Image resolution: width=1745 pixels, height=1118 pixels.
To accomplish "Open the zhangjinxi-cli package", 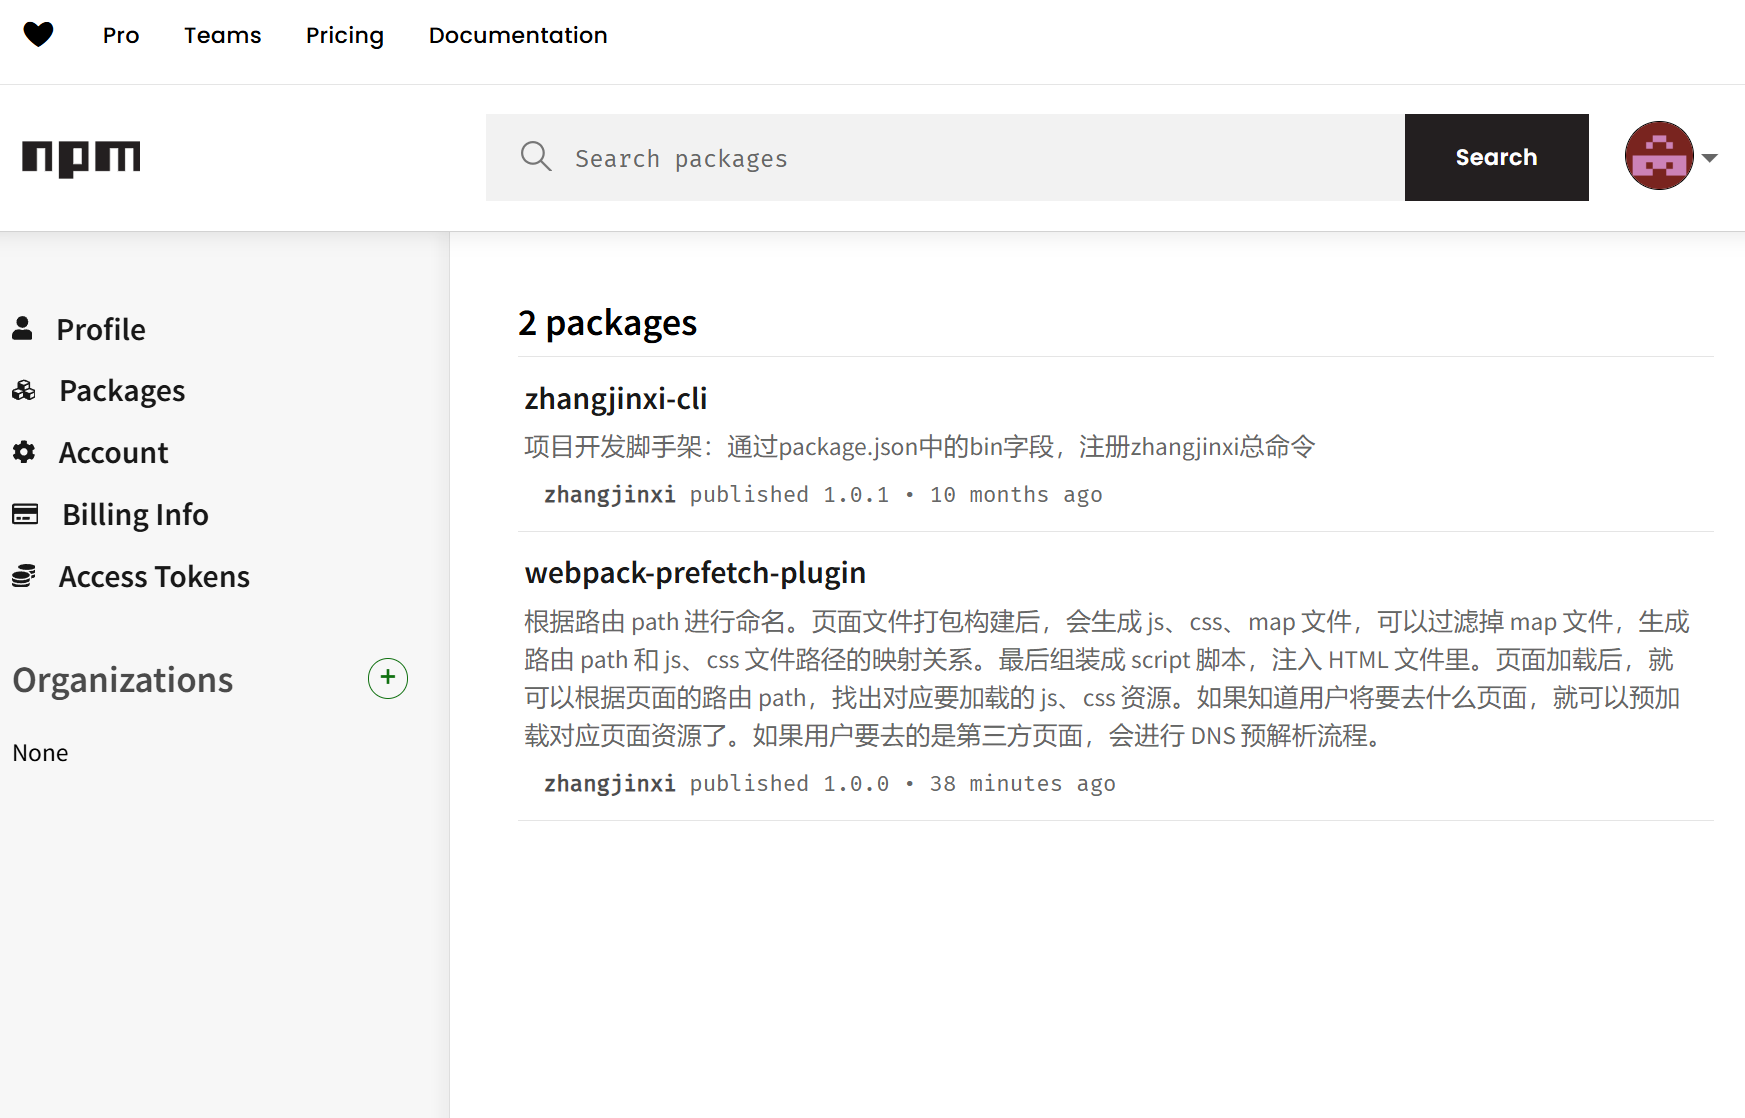I will pos(616,399).
